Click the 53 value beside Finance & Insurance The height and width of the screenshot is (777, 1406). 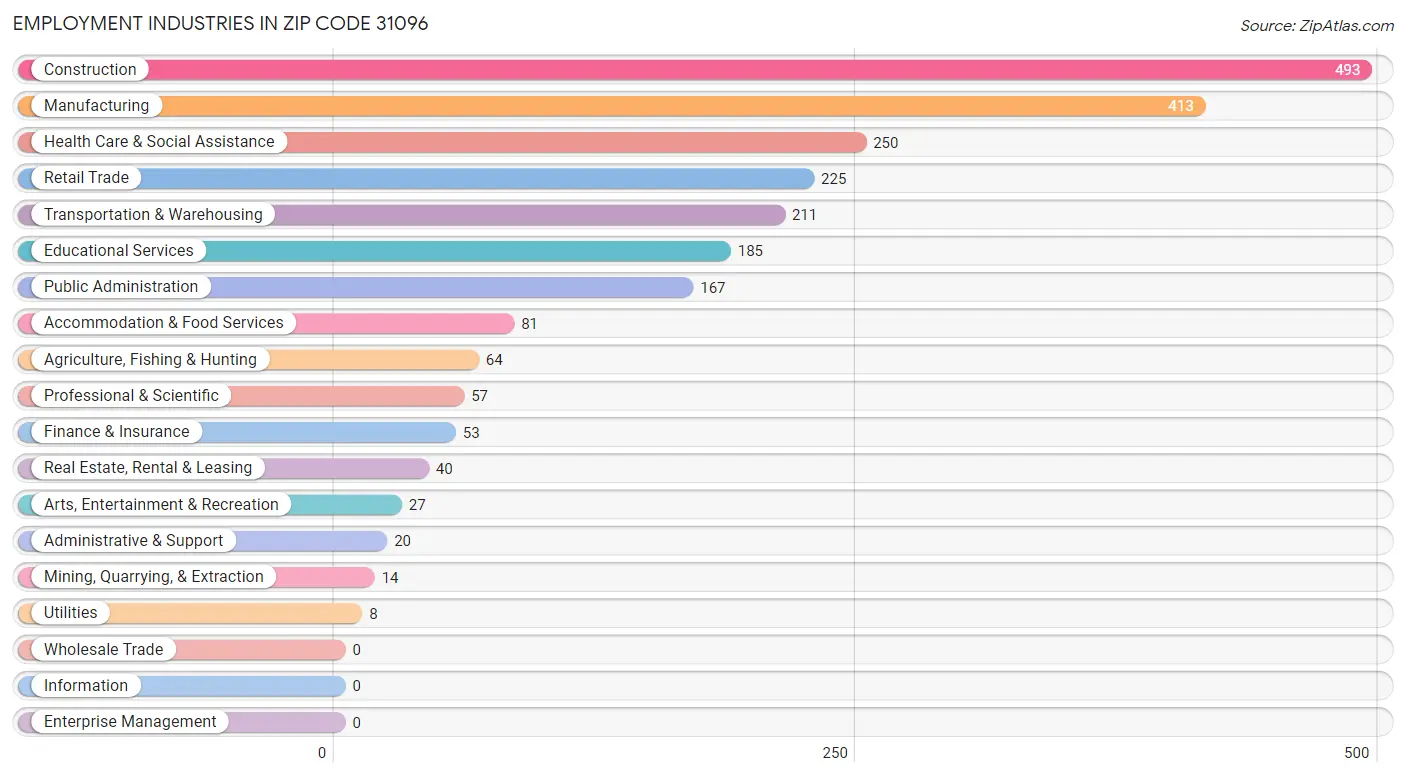[x=472, y=433]
